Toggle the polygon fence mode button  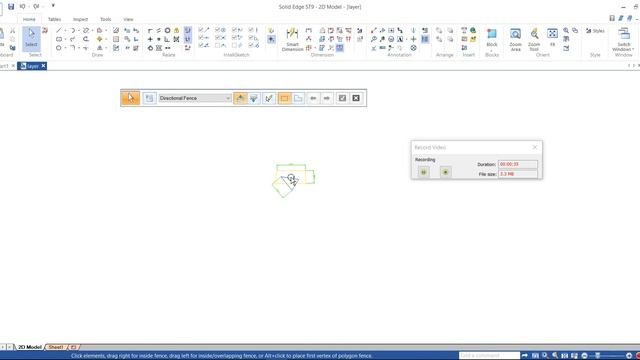tap(298, 98)
